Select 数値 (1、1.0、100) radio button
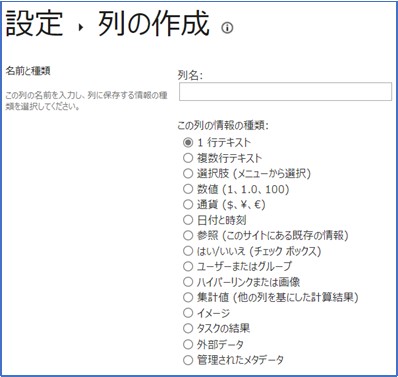The width and height of the screenshot is (398, 377). coord(188,189)
